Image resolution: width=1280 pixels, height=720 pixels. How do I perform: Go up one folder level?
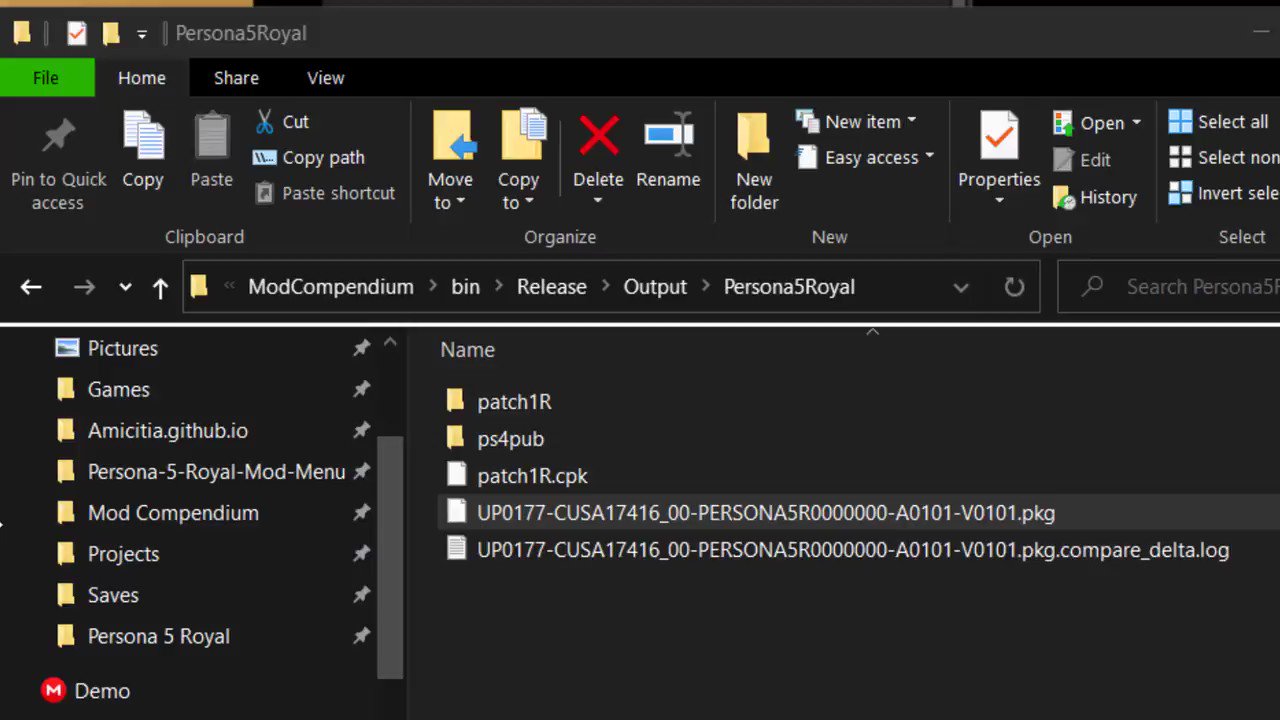(x=160, y=287)
